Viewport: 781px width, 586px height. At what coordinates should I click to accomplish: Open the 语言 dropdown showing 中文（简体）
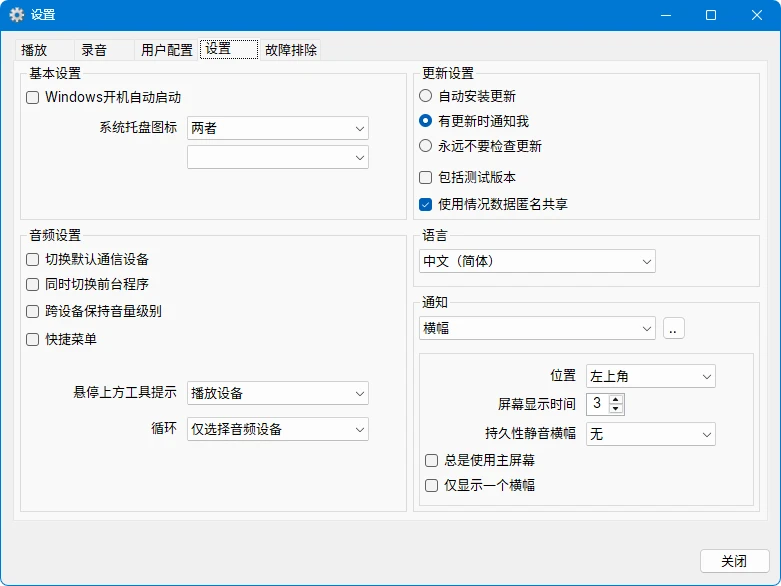click(x=537, y=261)
